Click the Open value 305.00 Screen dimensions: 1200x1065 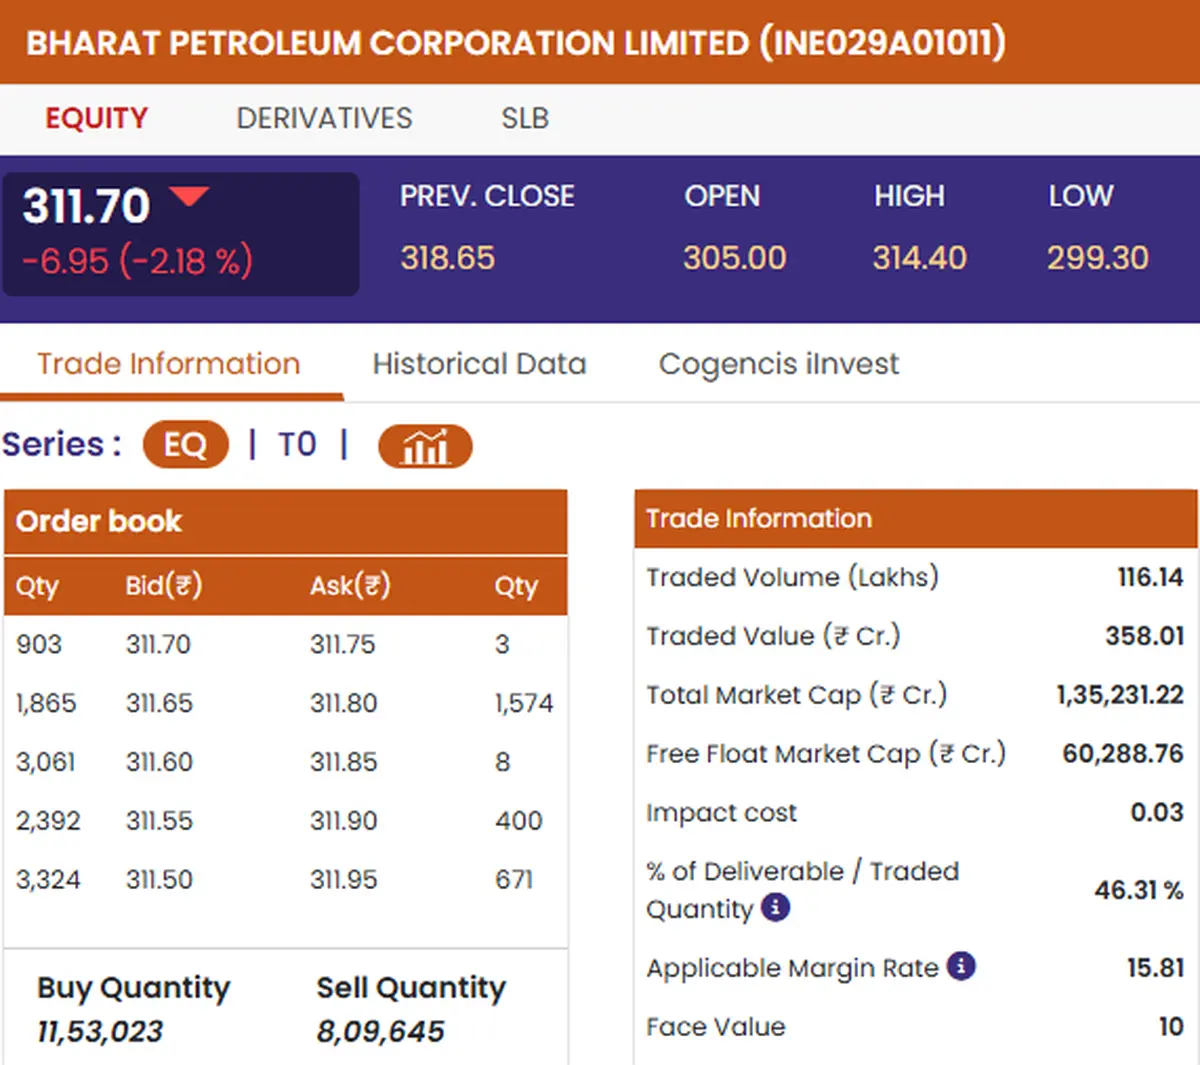coord(735,258)
